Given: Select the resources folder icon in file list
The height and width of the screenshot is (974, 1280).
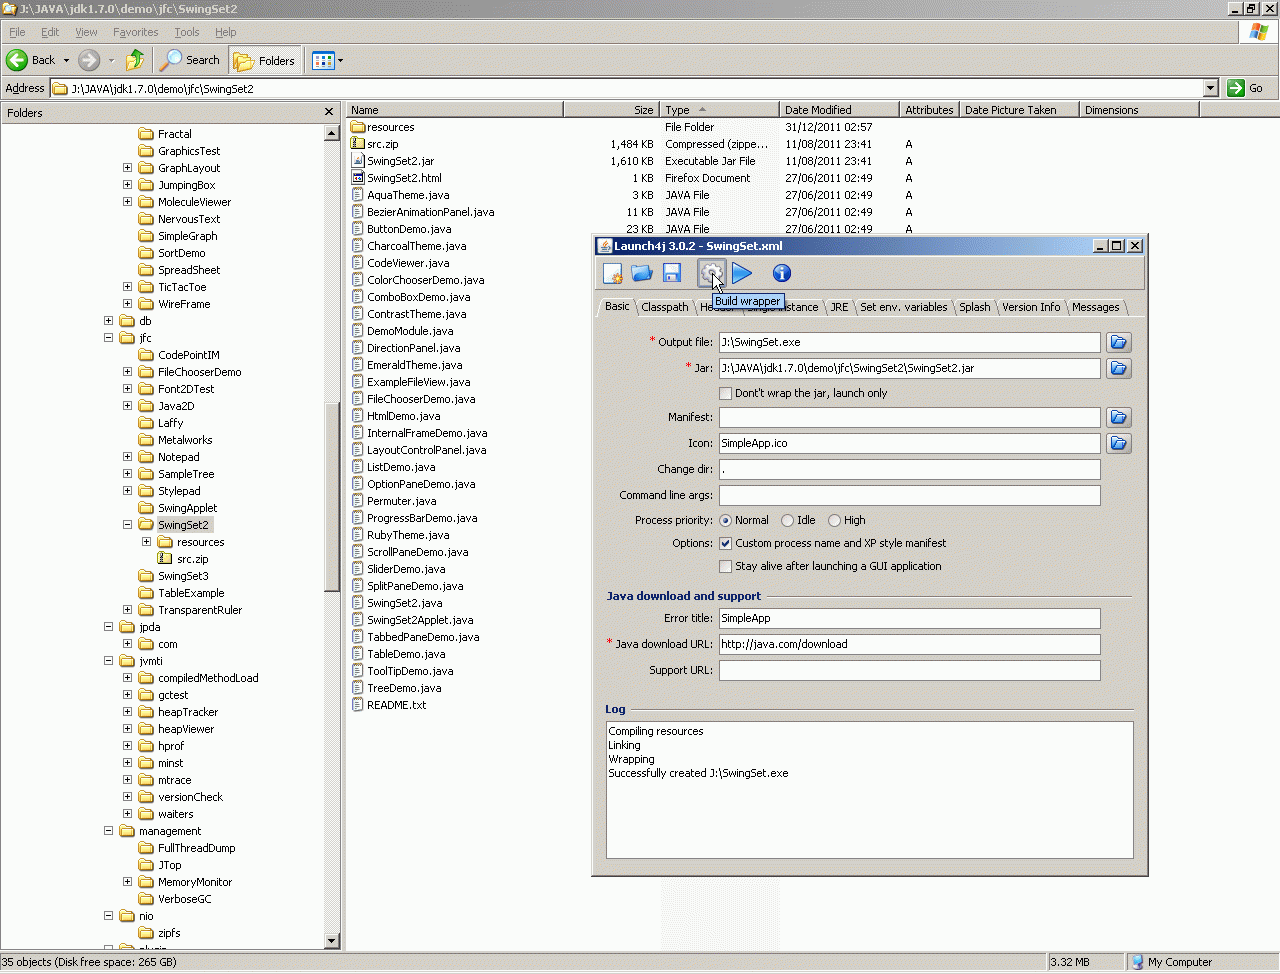Looking at the screenshot, I should (358, 127).
